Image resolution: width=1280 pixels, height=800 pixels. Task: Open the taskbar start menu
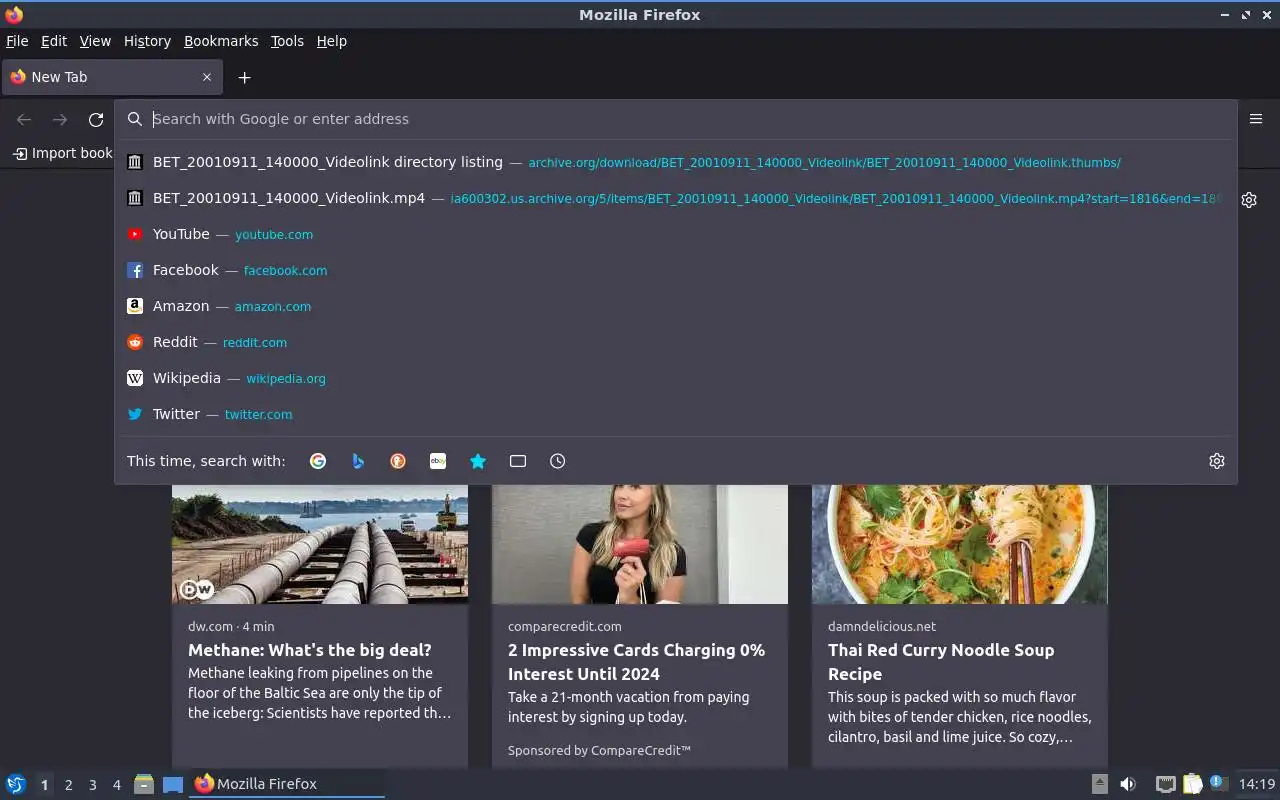(16, 784)
